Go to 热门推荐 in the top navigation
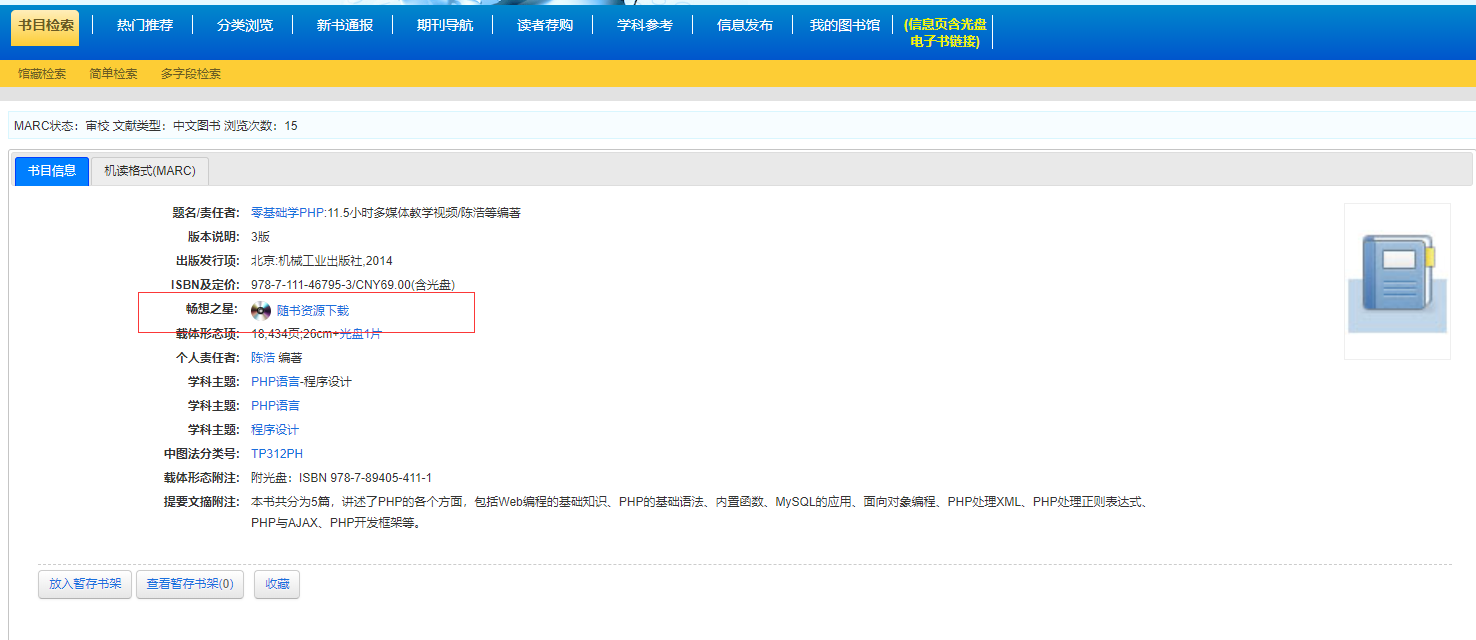The width and height of the screenshot is (1476, 640). [x=145, y=26]
